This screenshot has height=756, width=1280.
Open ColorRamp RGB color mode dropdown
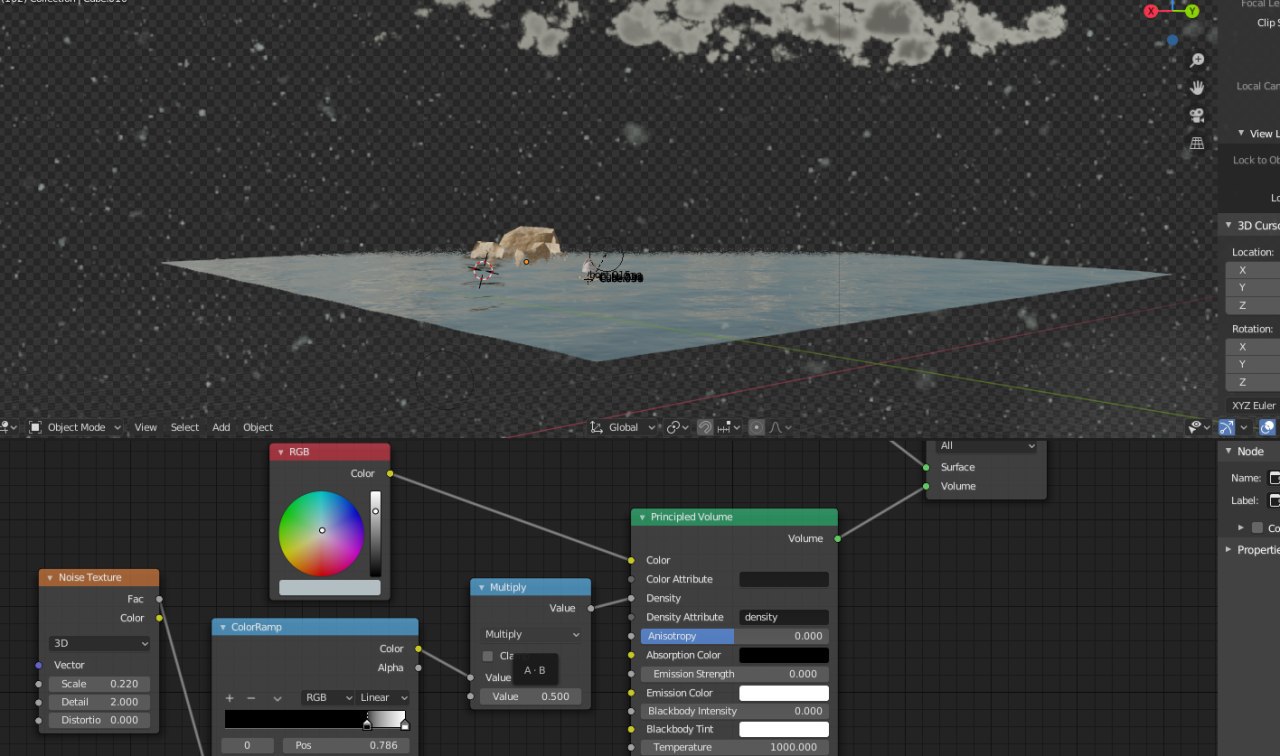pyautogui.click(x=328, y=697)
